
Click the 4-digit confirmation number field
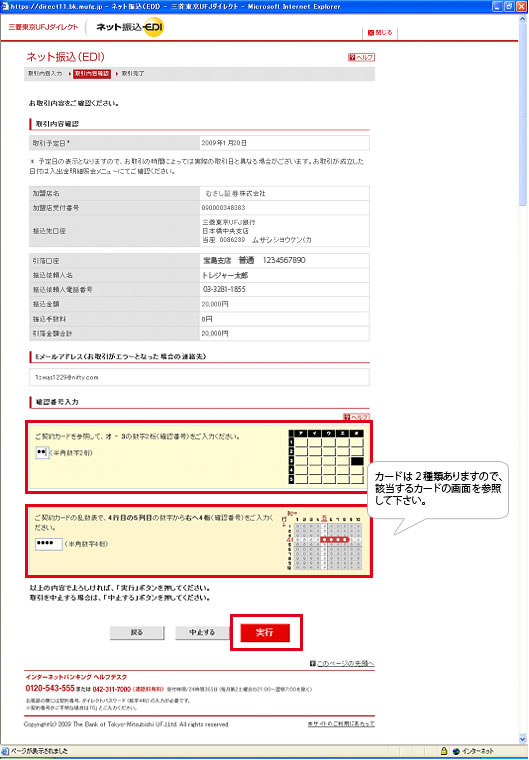pyautogui.click(x=48, y=544)
